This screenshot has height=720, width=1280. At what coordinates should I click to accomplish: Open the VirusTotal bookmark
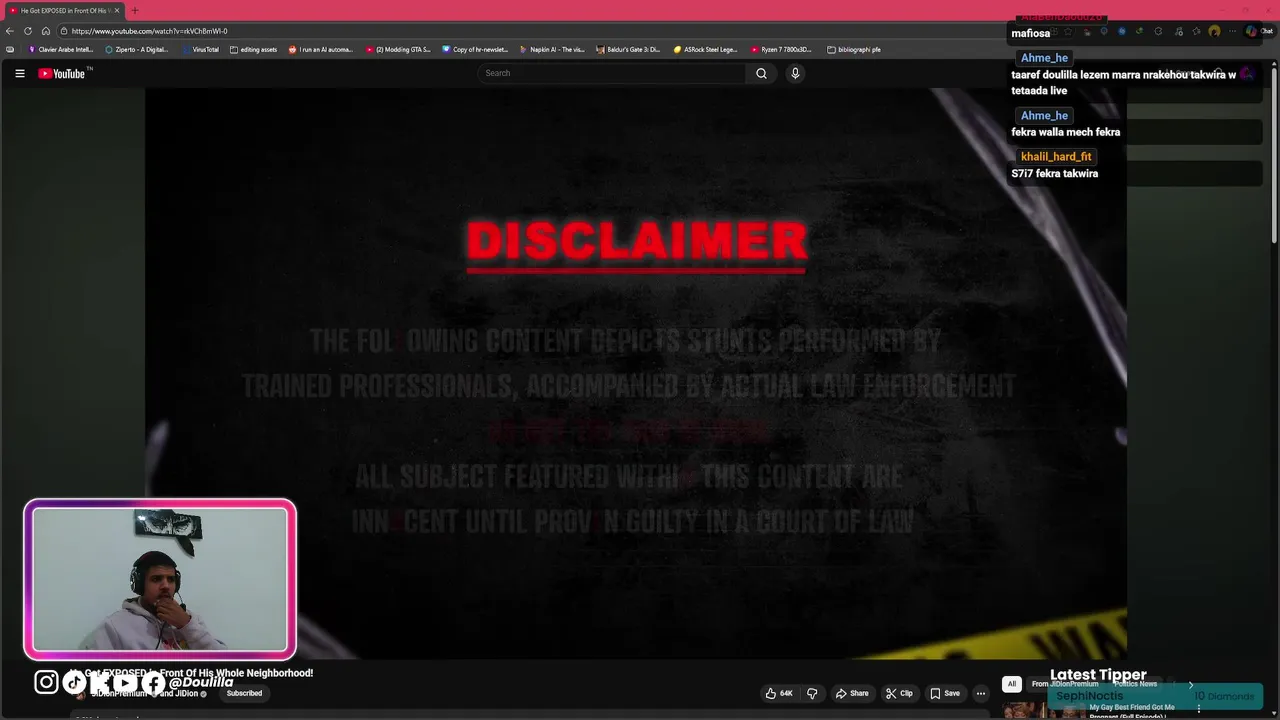[200, 49]
